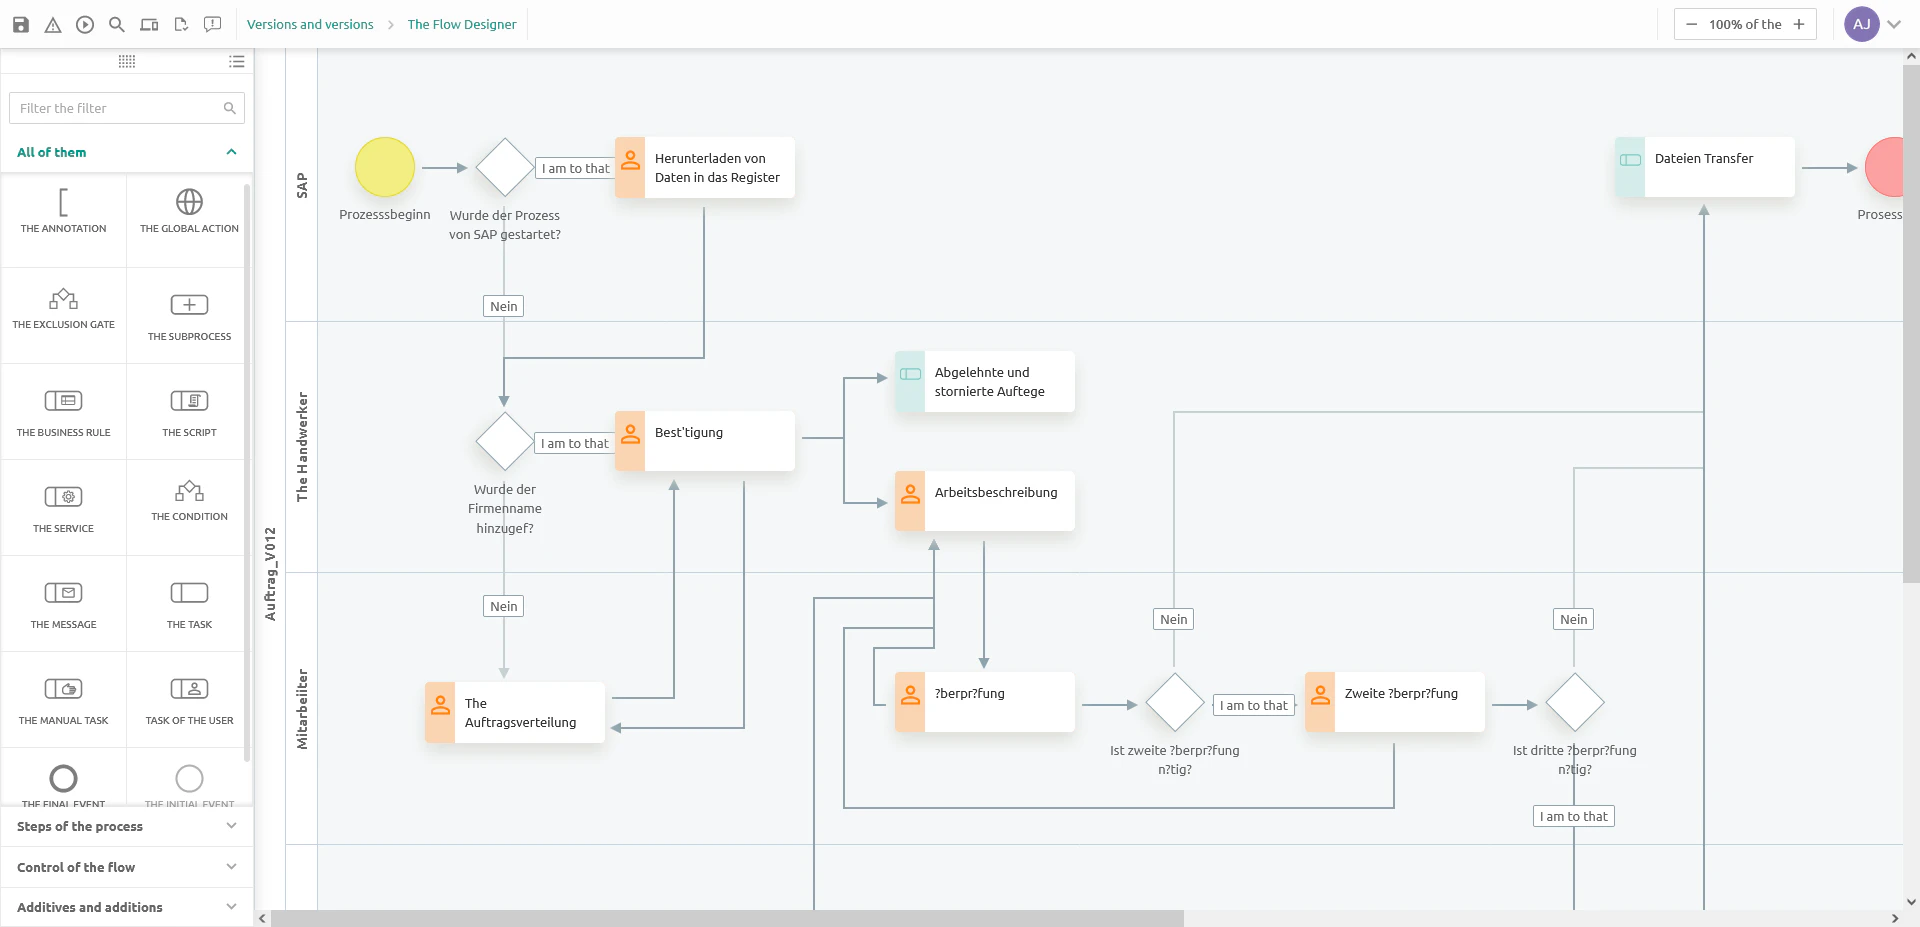Switch the palette to grid view
Screen dimensions: 1920x927
point(127,61)
